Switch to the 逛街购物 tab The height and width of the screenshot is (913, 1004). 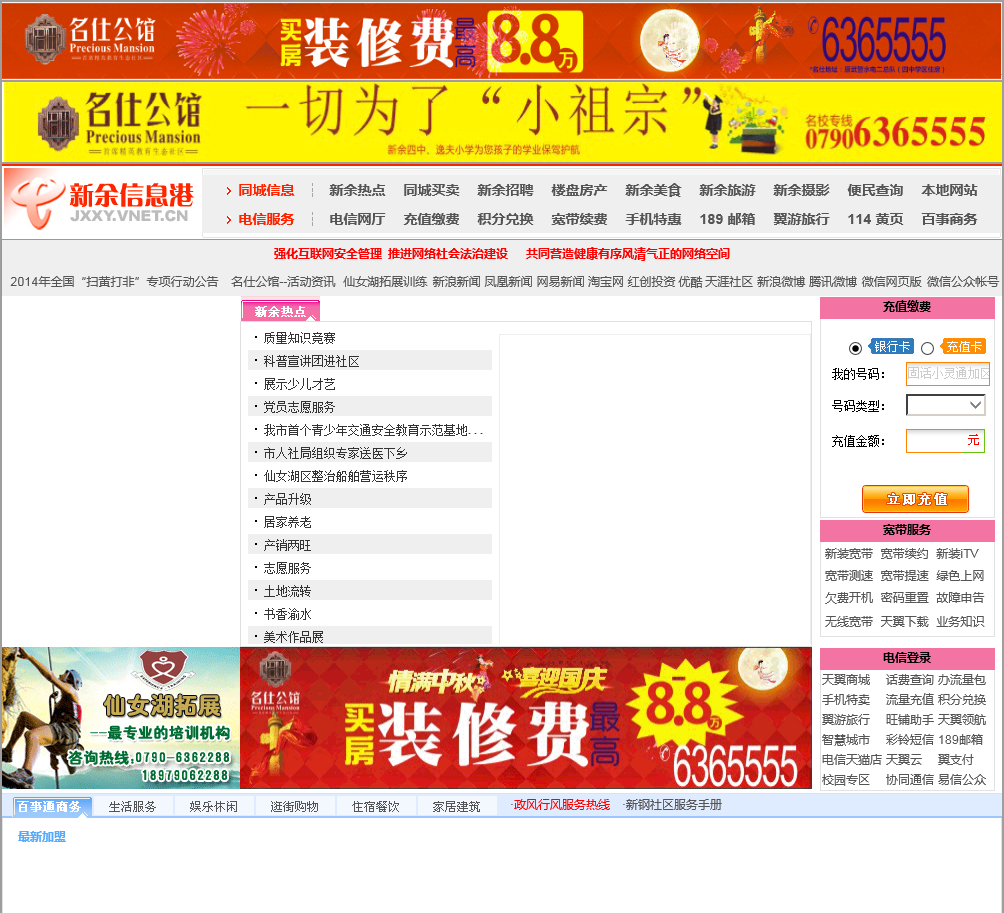295,807
